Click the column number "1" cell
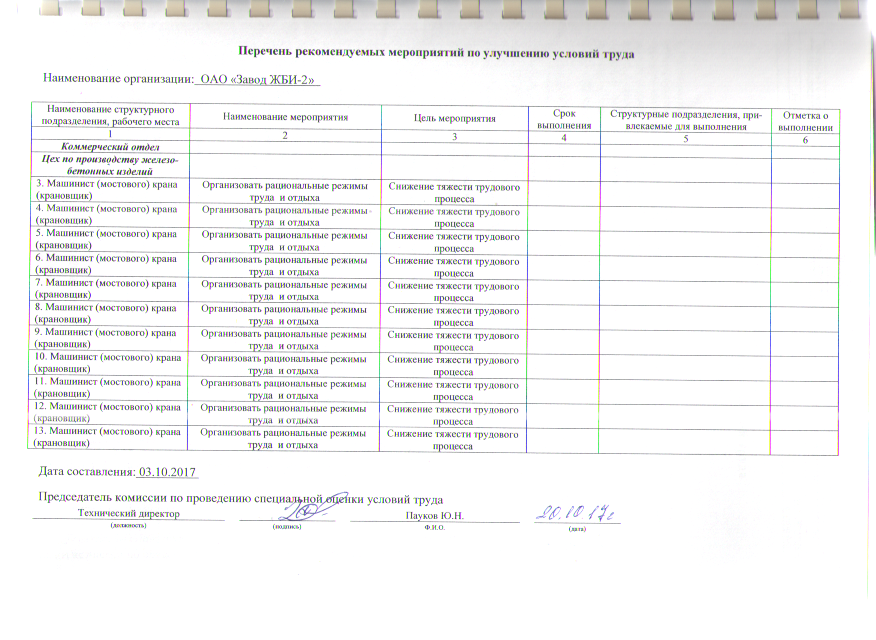Screen dimensions: 876x640 tap(111, 134)
